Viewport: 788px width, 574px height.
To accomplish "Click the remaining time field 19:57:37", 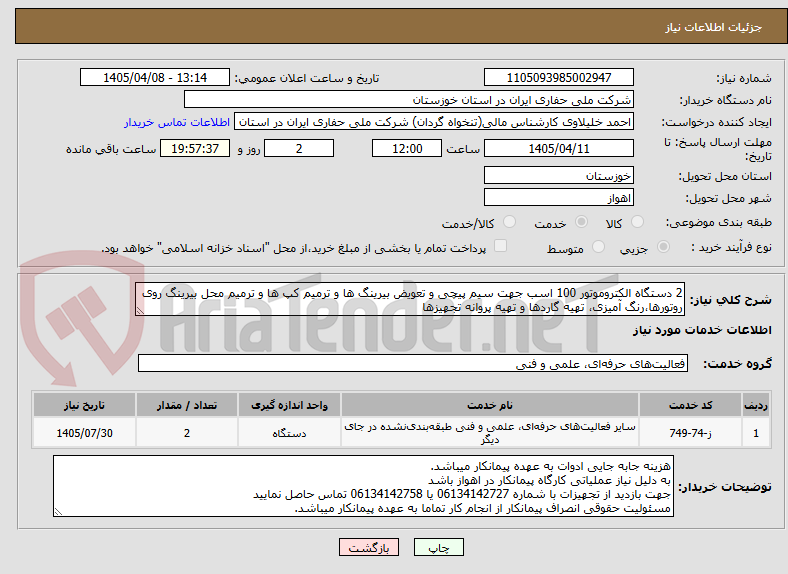I will coord(195,148).
